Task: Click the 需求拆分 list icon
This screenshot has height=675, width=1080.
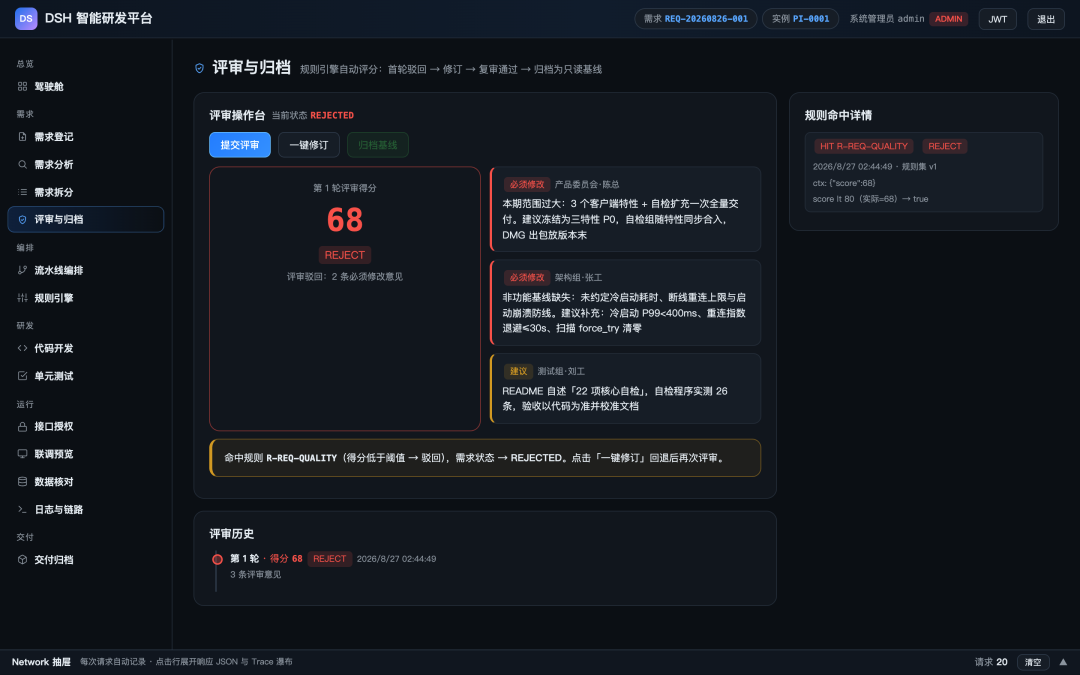Action: tap(23, 192)
